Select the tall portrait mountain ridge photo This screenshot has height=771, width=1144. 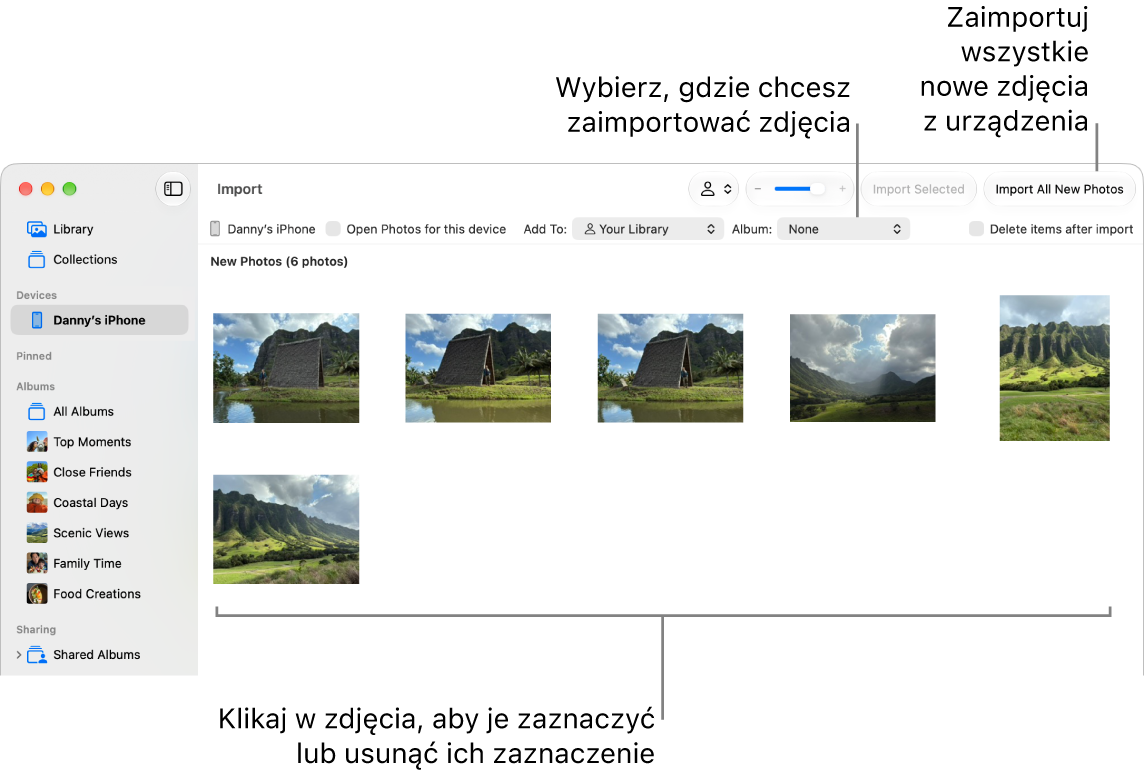(x=1055, y=368)
